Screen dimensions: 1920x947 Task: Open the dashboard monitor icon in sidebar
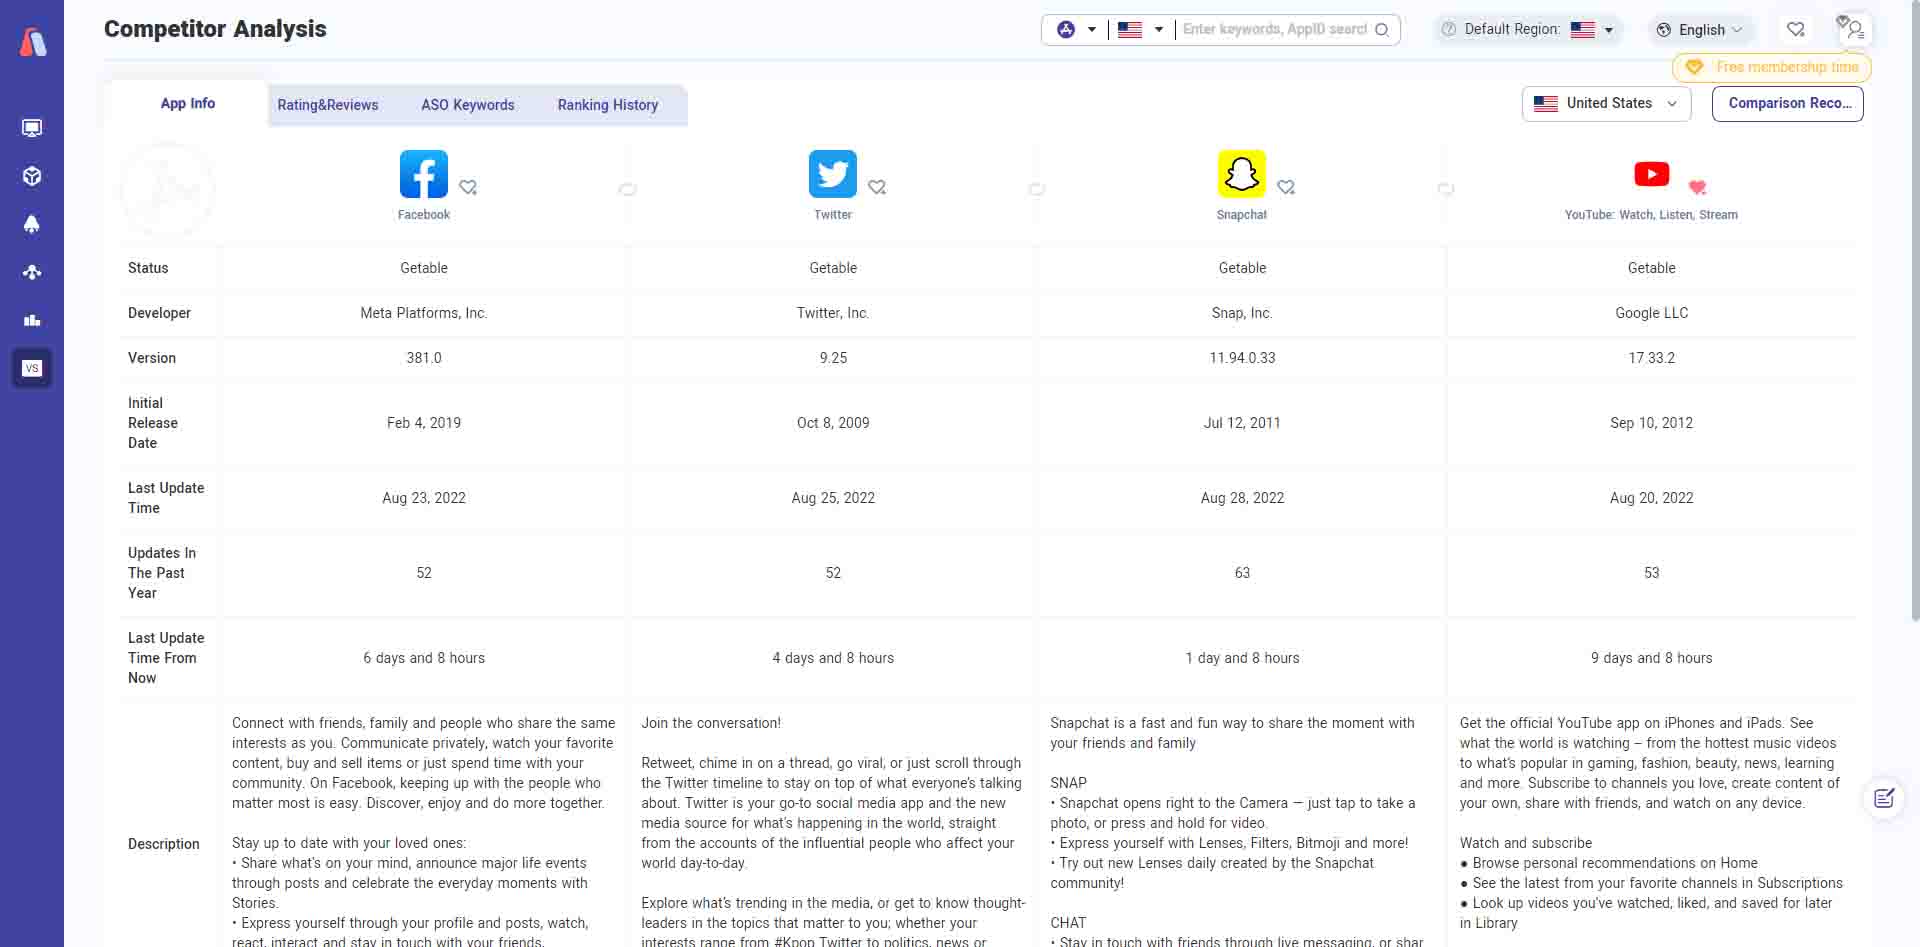click(x=31, y=128)
